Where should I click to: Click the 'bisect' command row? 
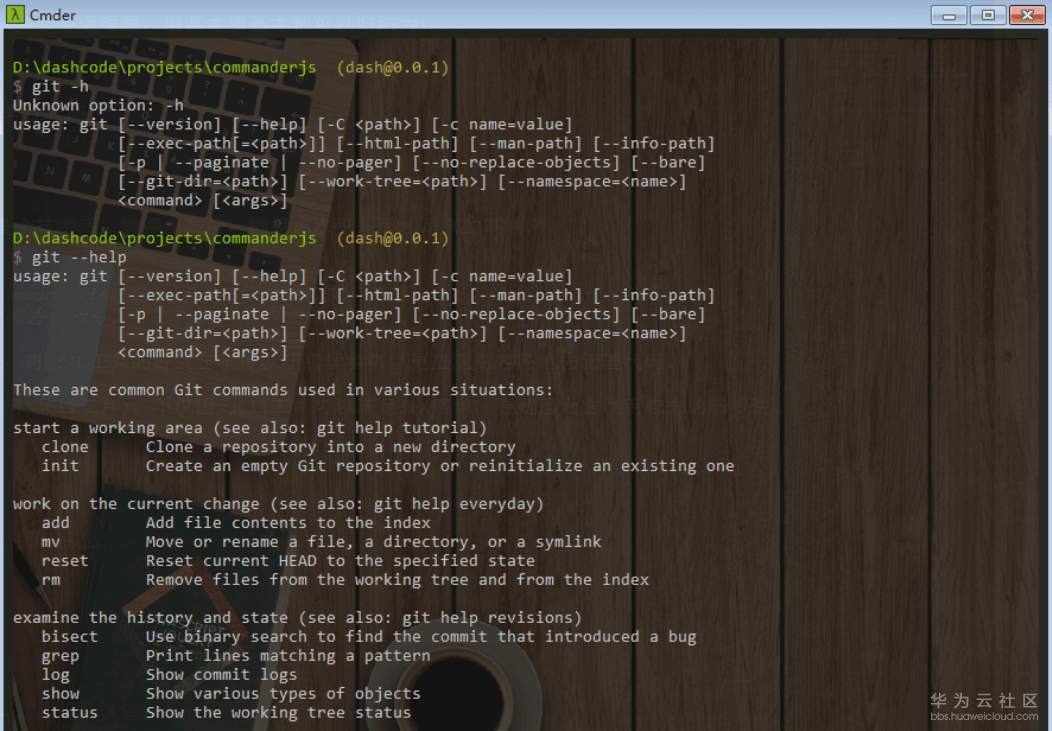(x=369, y=637)
